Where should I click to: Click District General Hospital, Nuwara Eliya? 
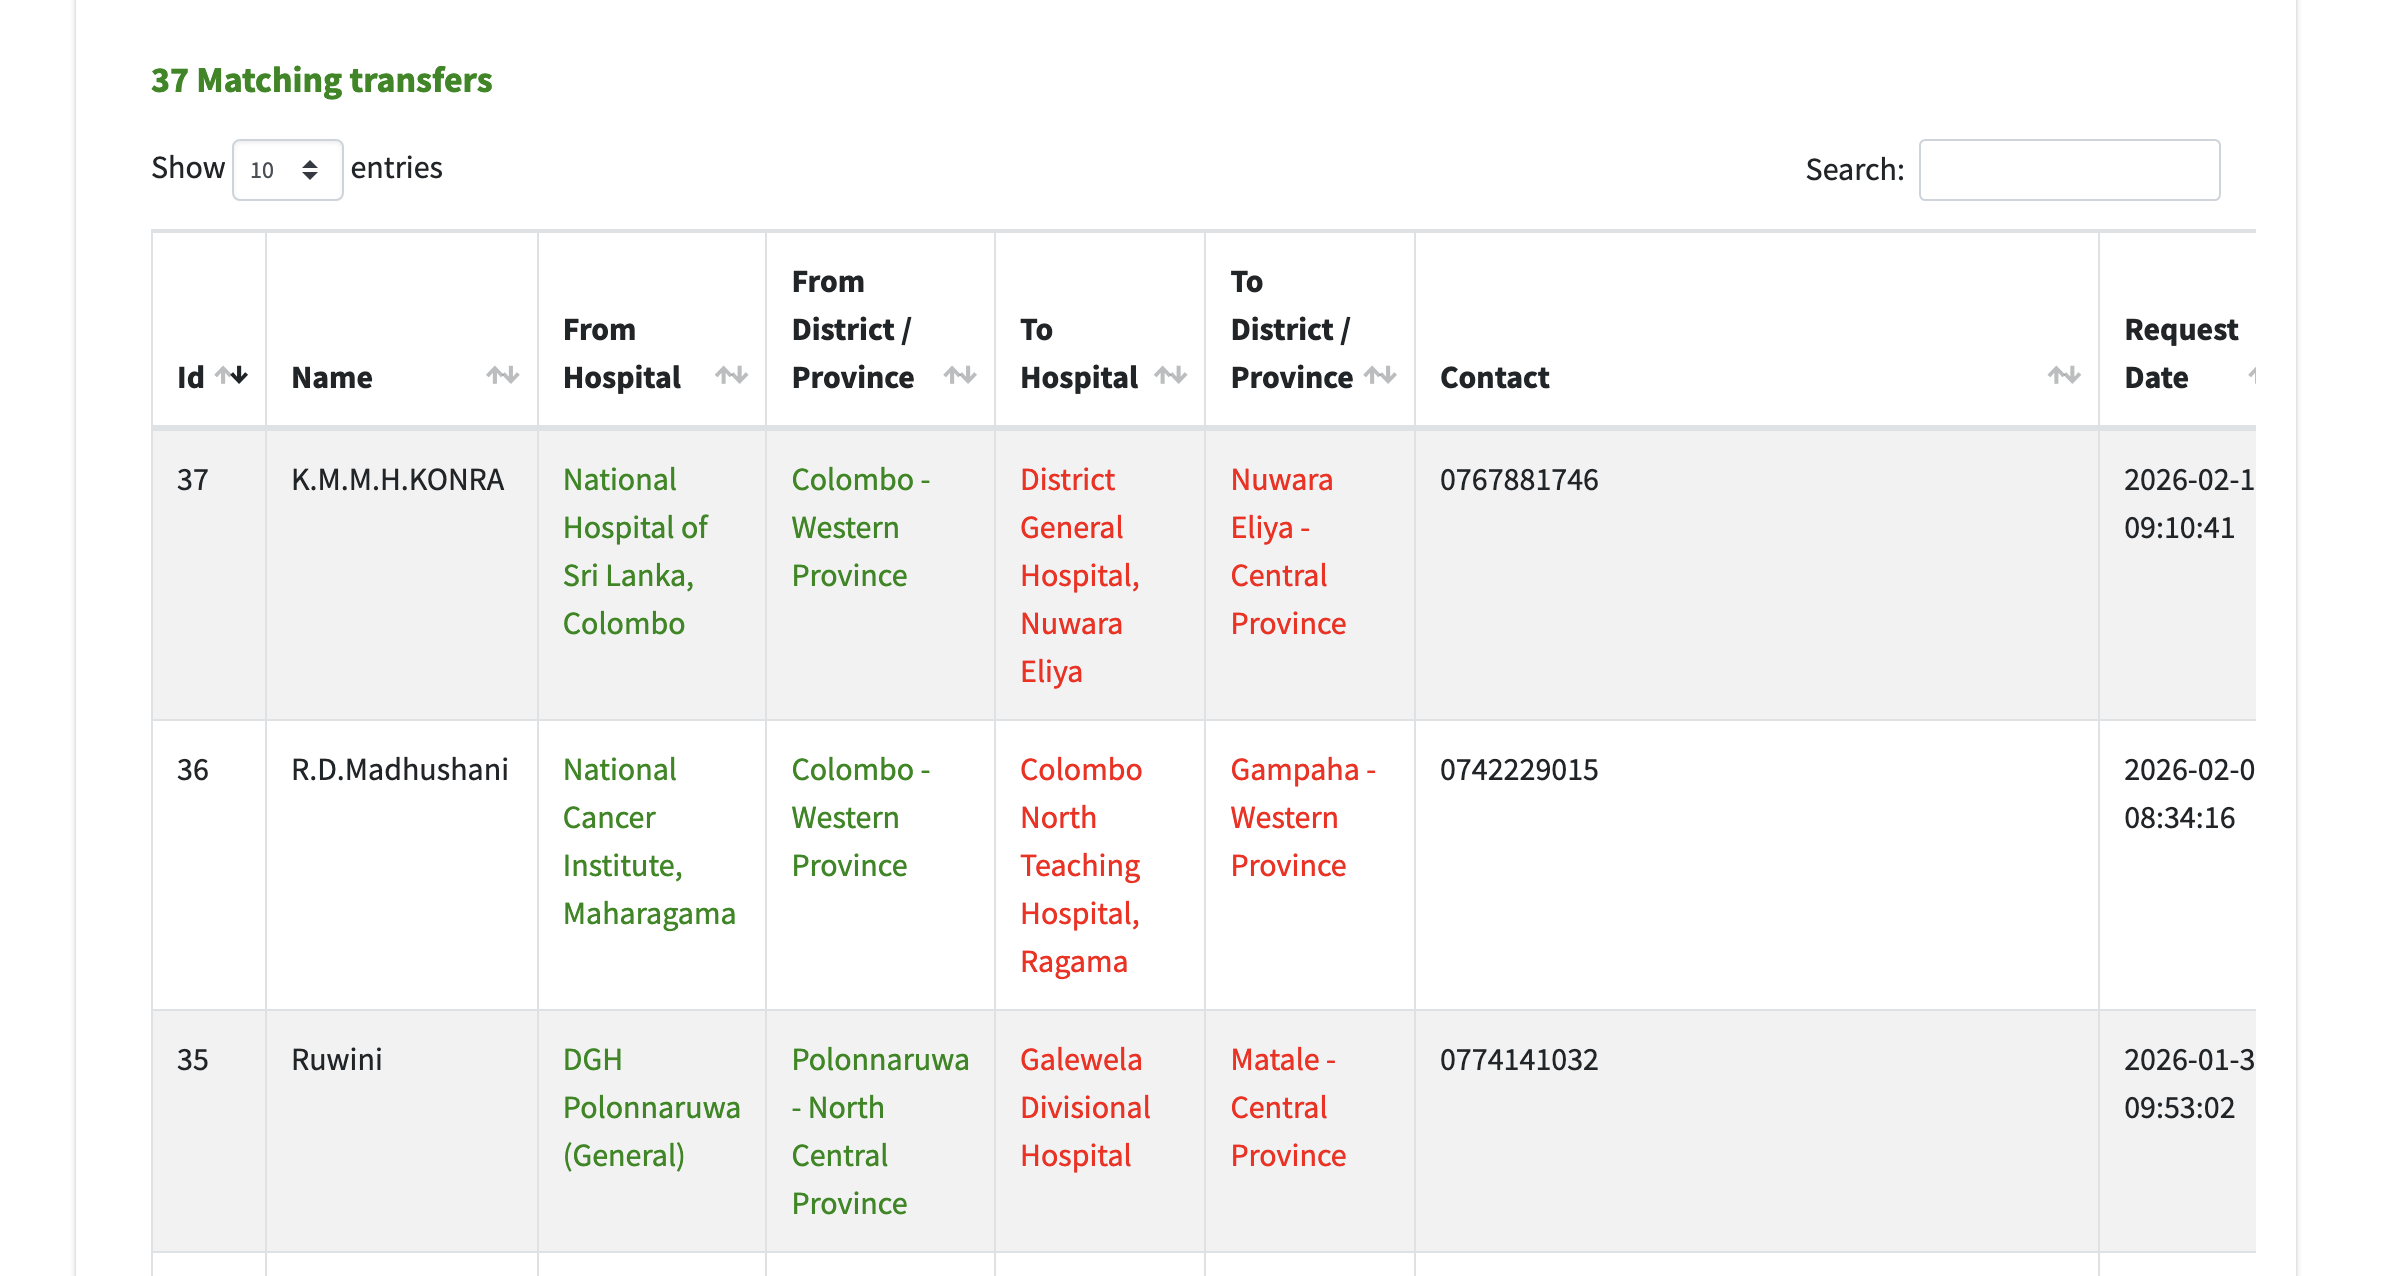[x=1079, y=575]
